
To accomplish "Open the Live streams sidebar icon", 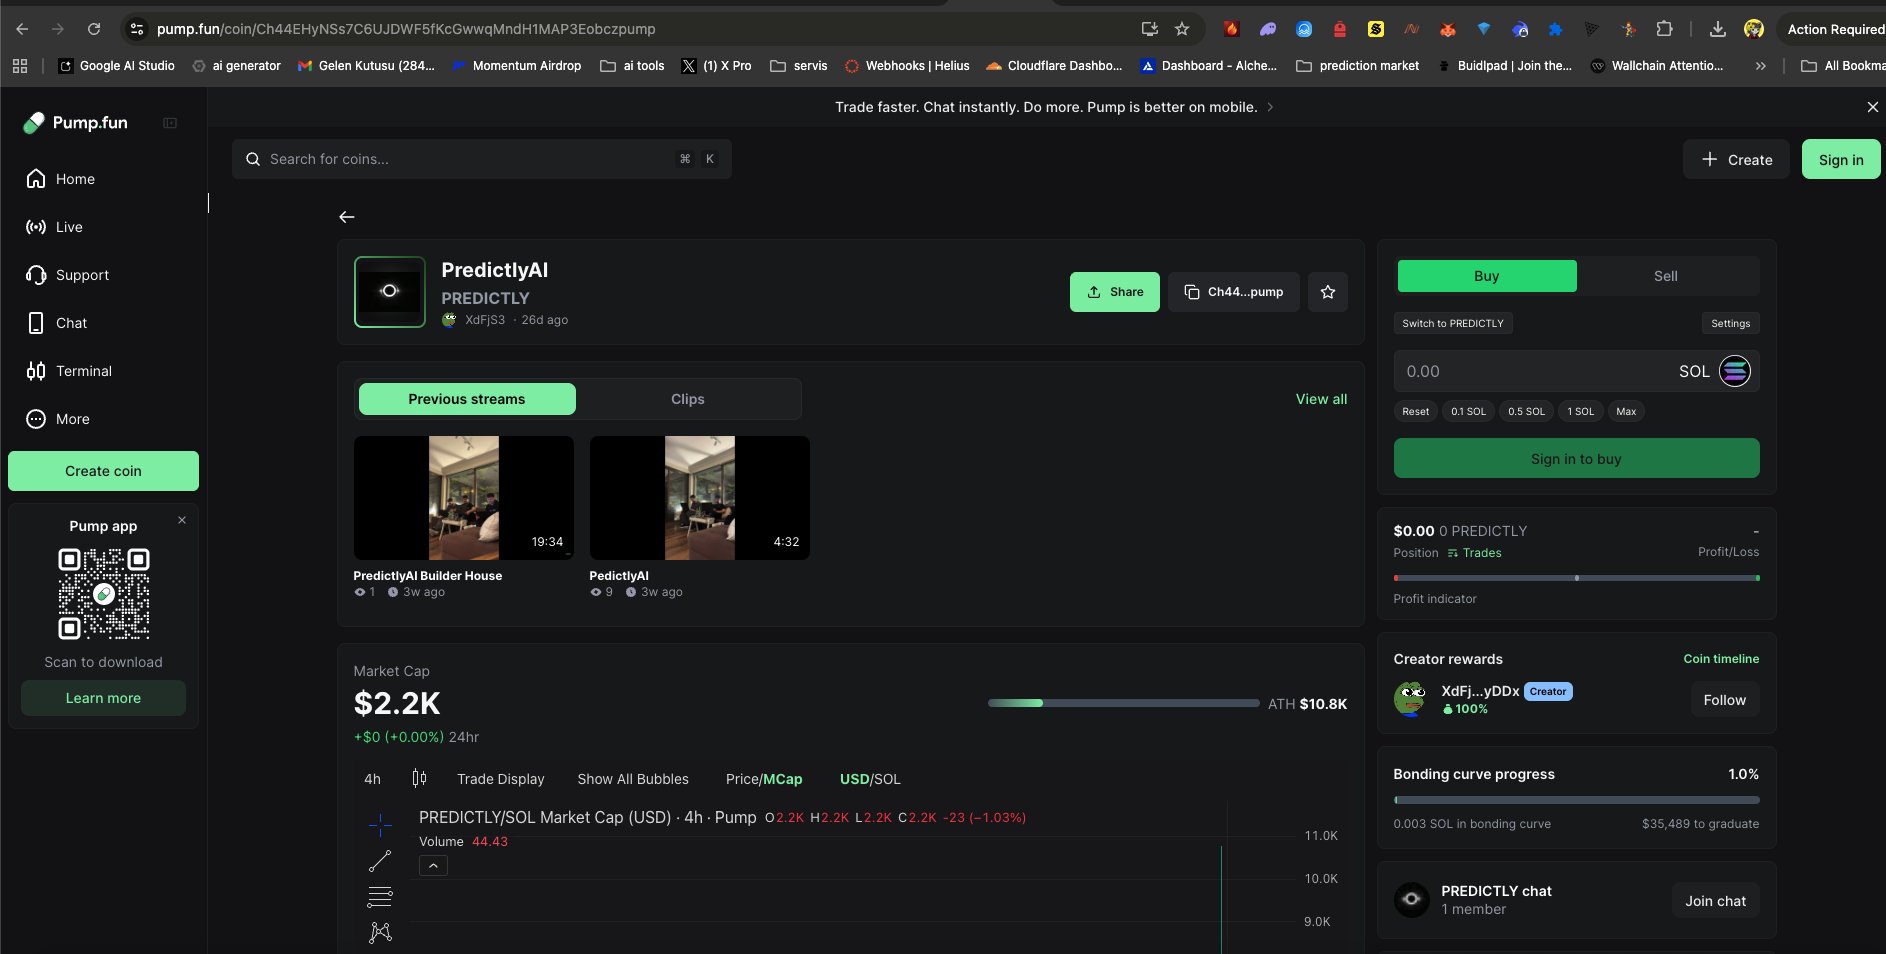I will click(x=36, y=227).
